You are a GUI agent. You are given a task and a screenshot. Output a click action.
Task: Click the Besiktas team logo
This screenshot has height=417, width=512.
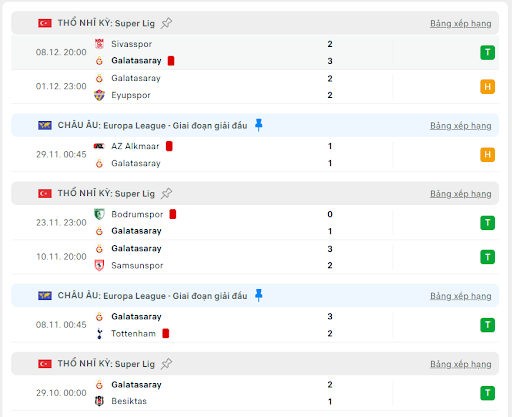(99, 401)
